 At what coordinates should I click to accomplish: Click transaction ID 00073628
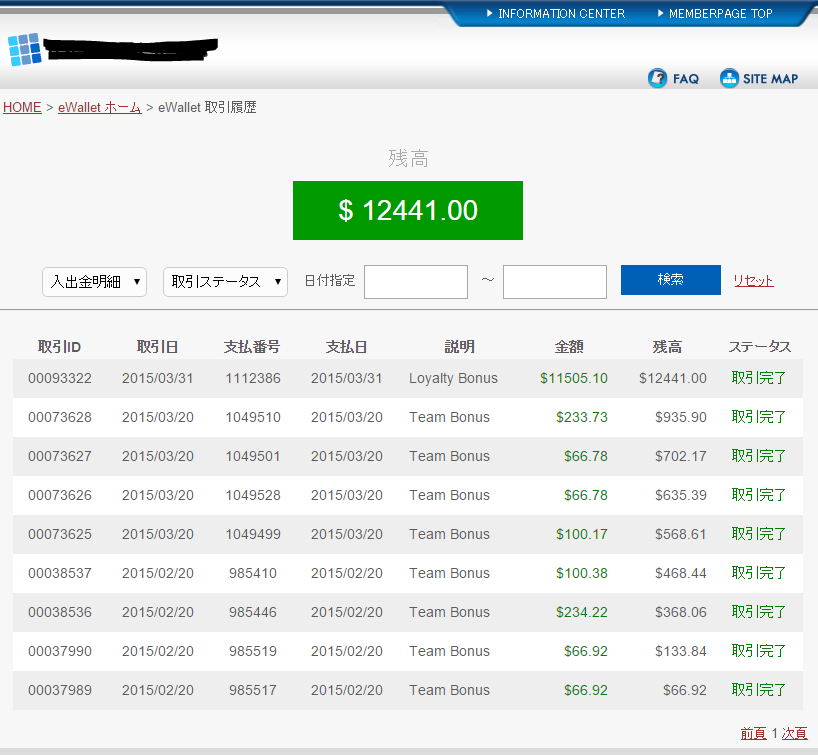(x=59, y=417)
